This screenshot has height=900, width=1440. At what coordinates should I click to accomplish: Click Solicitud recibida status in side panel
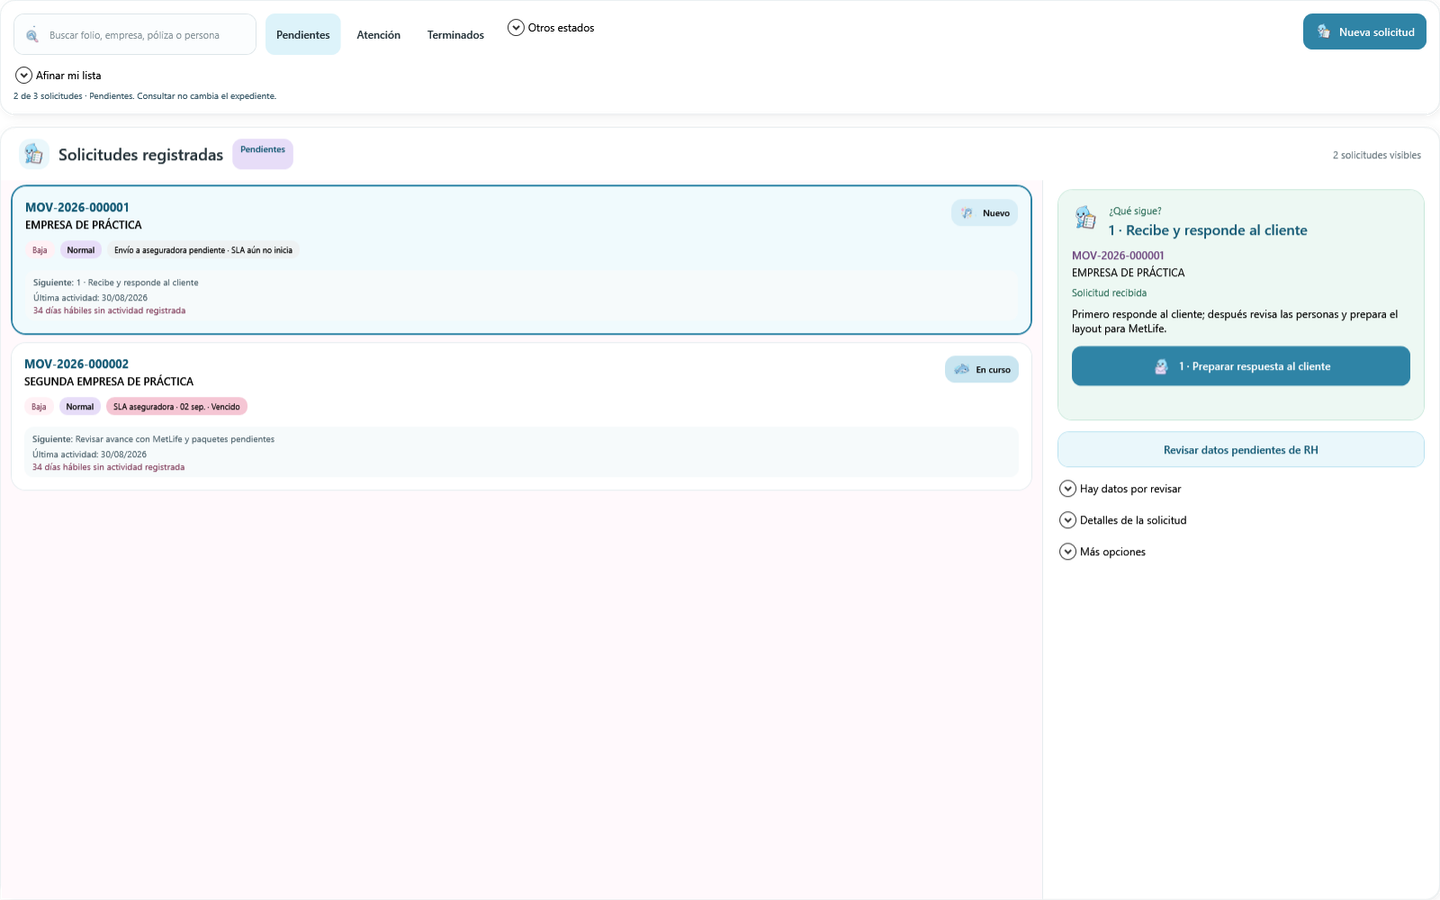1109,293
